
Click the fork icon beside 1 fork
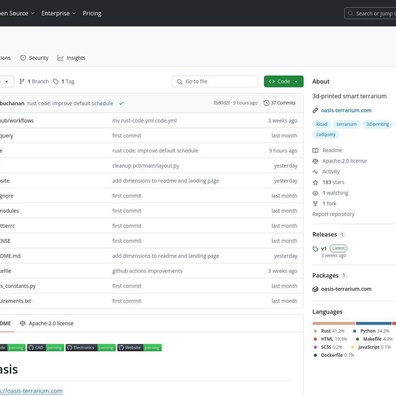(315, 203)
